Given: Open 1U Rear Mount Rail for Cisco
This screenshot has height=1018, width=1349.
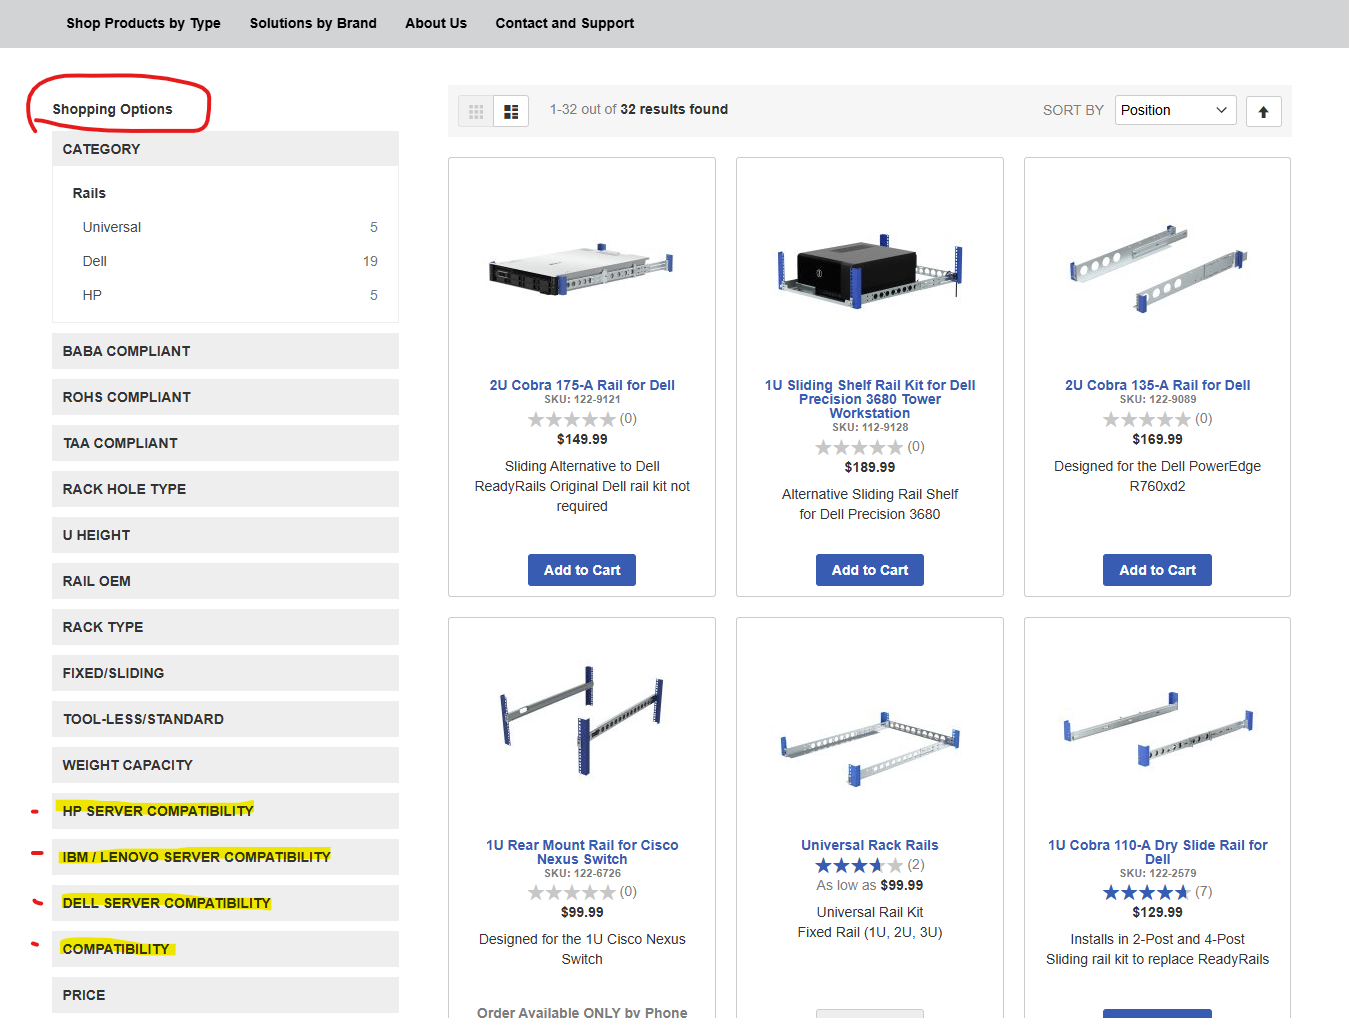Looking at the screenshot, I should (582, 852).
